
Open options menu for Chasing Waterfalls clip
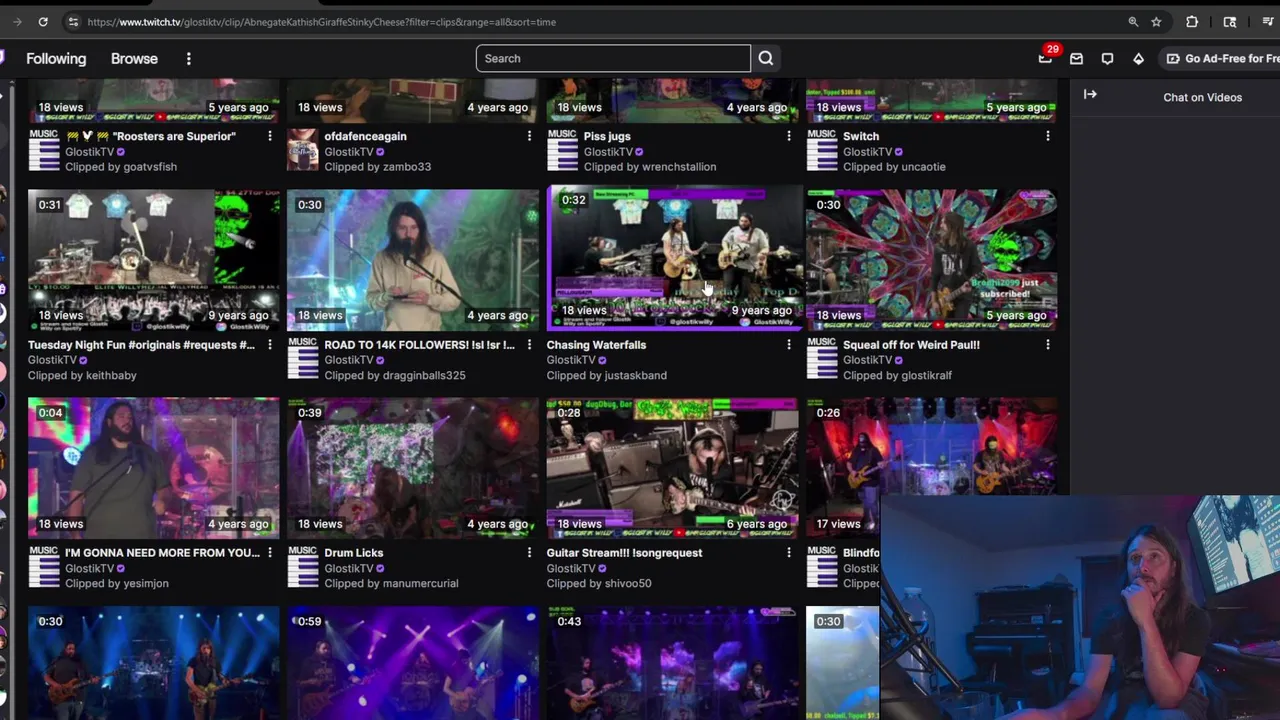click(788, 345)
